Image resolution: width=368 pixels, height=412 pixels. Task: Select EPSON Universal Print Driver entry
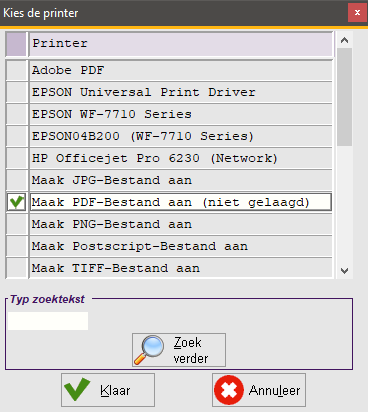click(x=181, y=92)
